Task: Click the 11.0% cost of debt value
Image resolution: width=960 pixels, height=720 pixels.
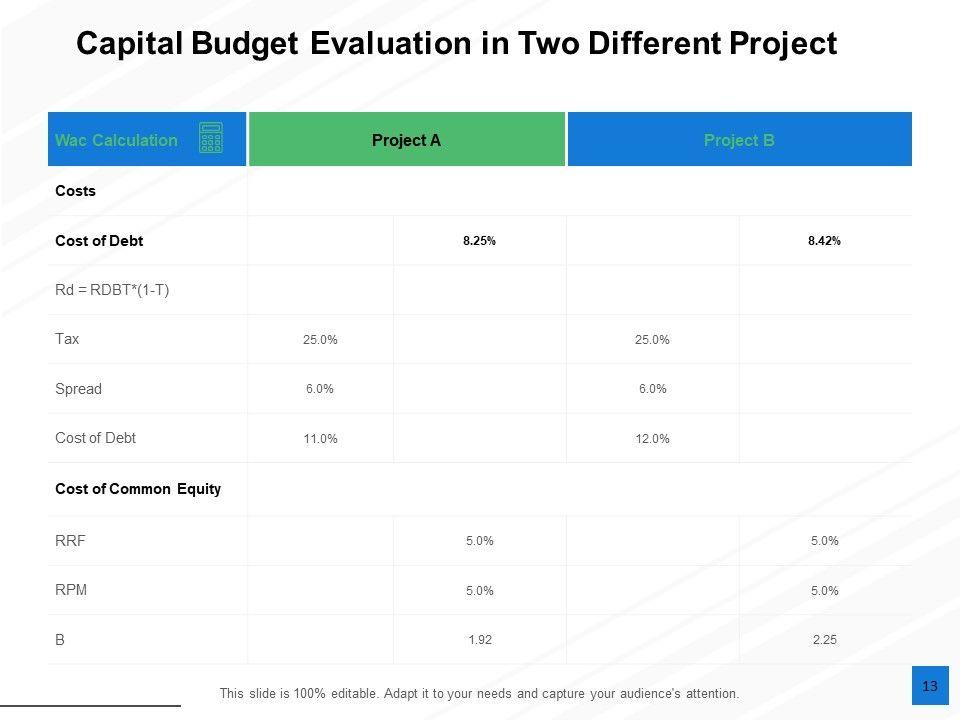Action: coord(320,439)
